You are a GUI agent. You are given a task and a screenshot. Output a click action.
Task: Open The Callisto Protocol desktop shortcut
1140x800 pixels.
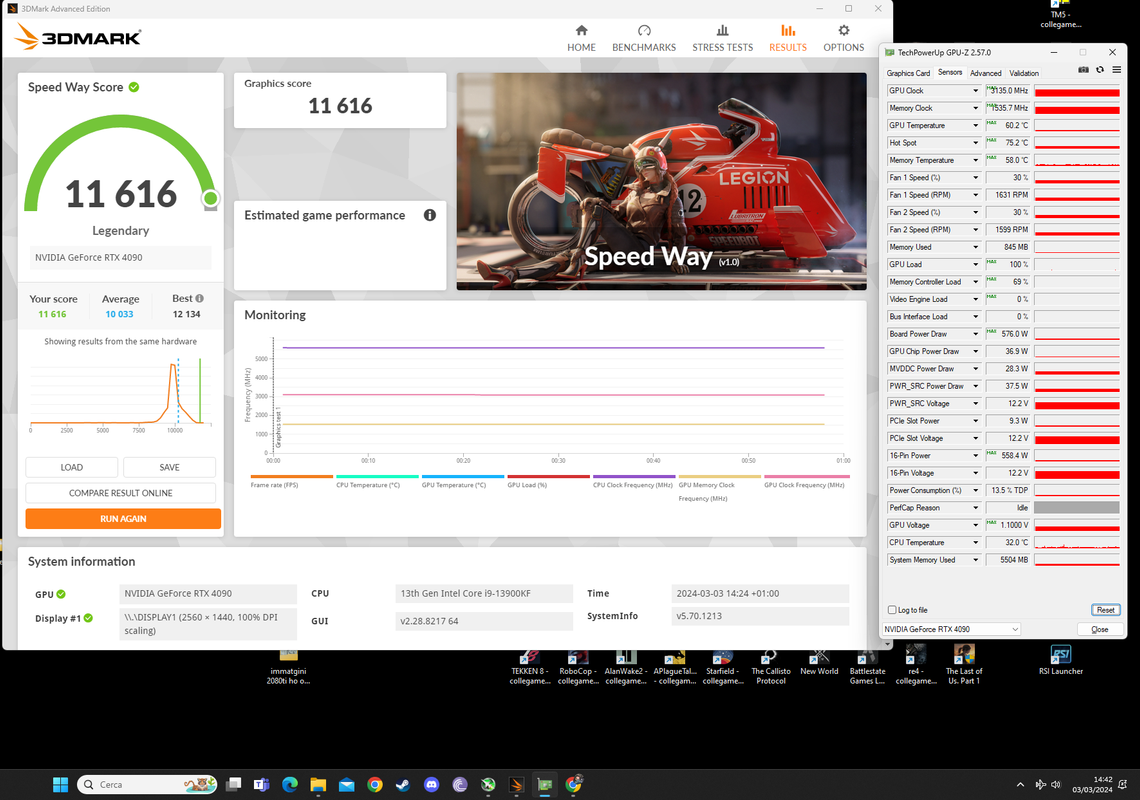pyautogui.click(x=771, y=668)
